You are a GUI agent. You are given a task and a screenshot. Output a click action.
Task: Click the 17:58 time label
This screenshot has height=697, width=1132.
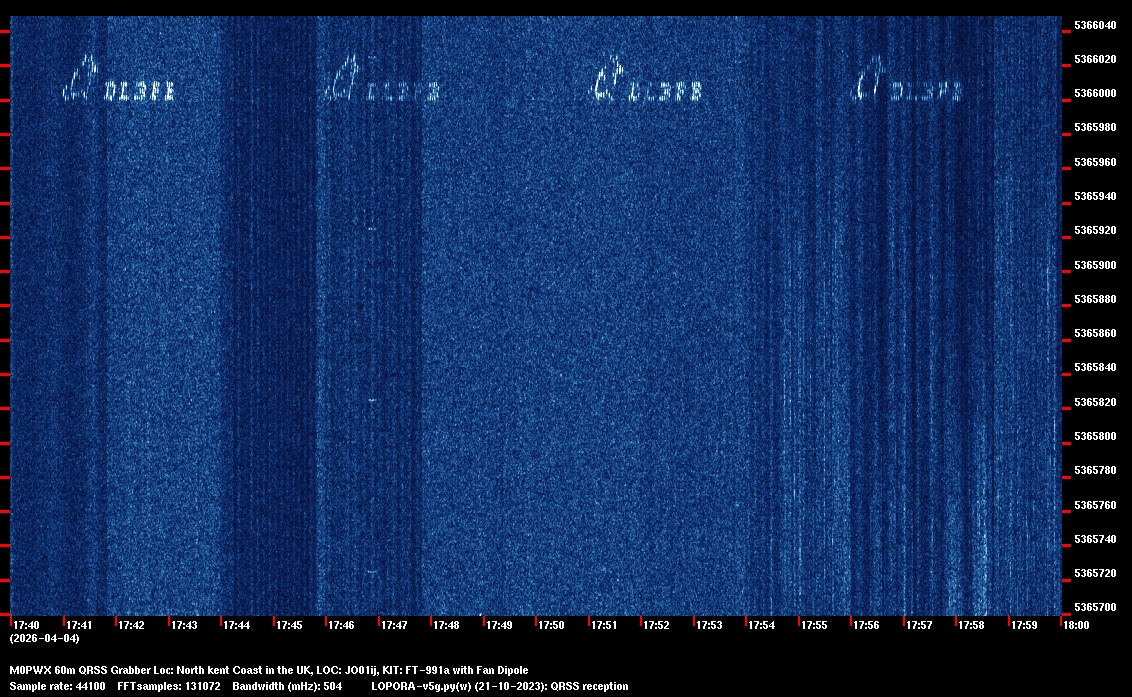coord(971,625)
